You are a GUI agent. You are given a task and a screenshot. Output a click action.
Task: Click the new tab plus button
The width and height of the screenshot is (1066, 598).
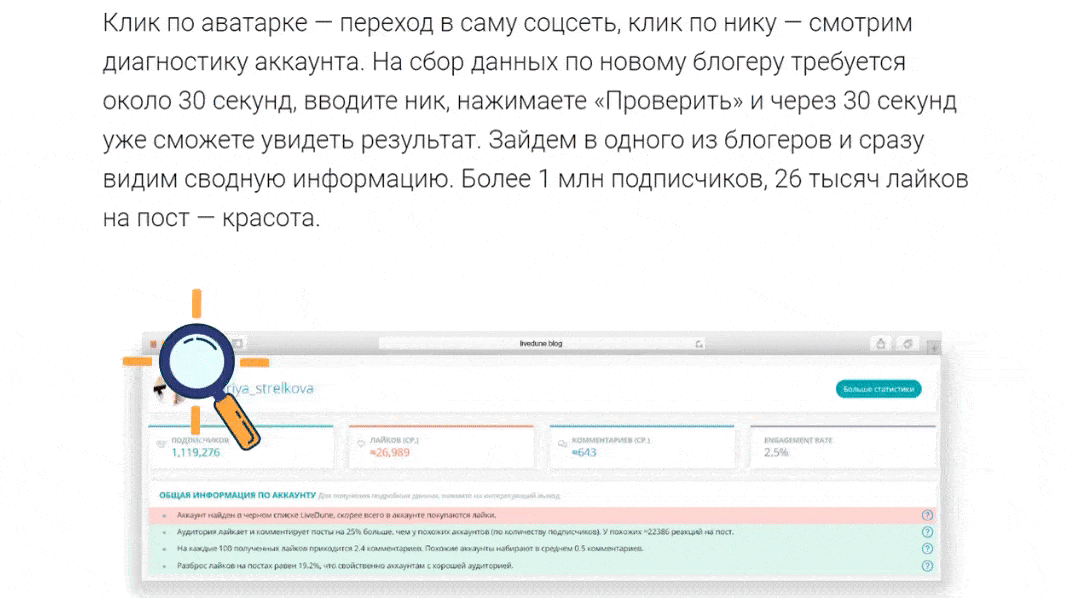tap(934, 347)
